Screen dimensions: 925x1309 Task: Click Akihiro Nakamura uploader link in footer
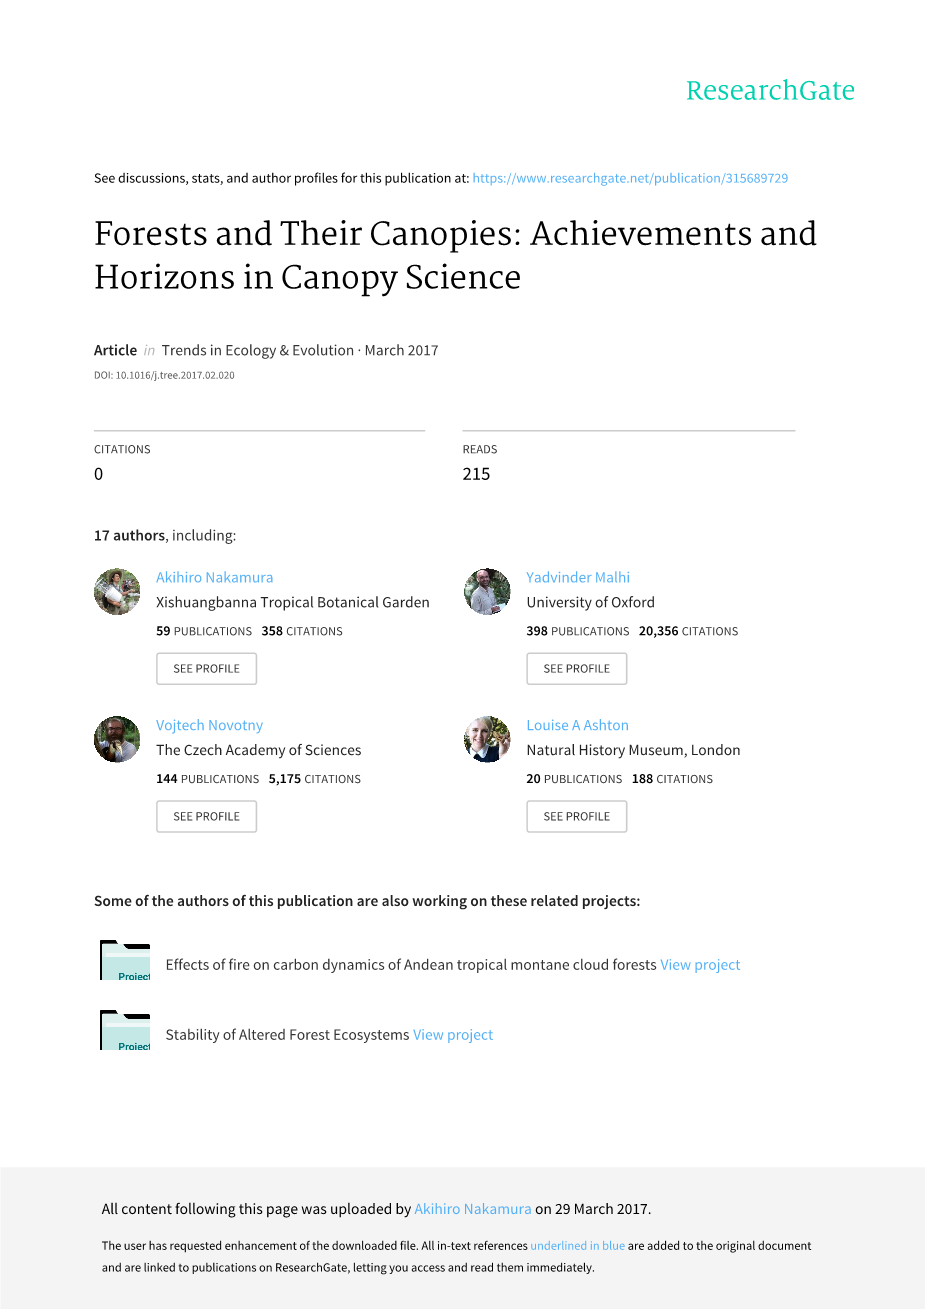click(x=473, y=1209)
